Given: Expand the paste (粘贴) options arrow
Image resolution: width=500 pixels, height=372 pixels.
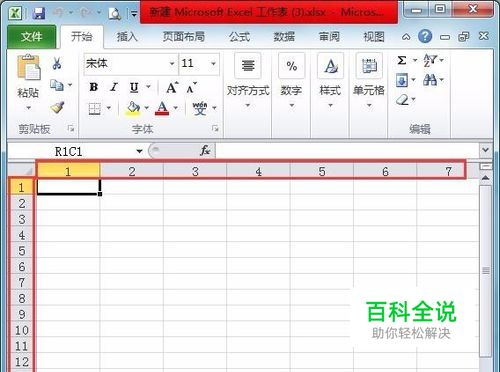Looking at the screenshot, I should [29, 108].
